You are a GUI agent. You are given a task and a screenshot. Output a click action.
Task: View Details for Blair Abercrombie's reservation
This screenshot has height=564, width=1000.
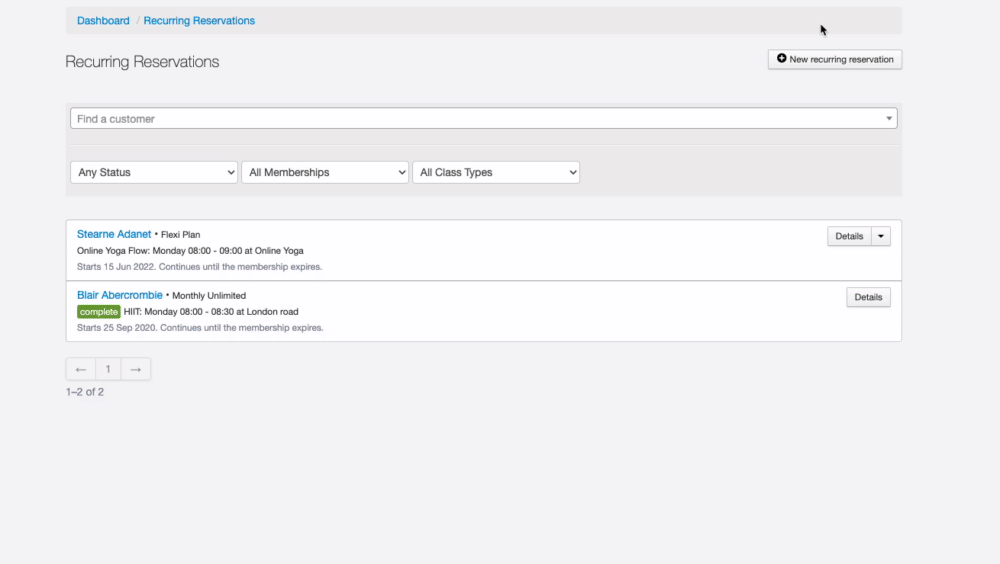[868, 297]
